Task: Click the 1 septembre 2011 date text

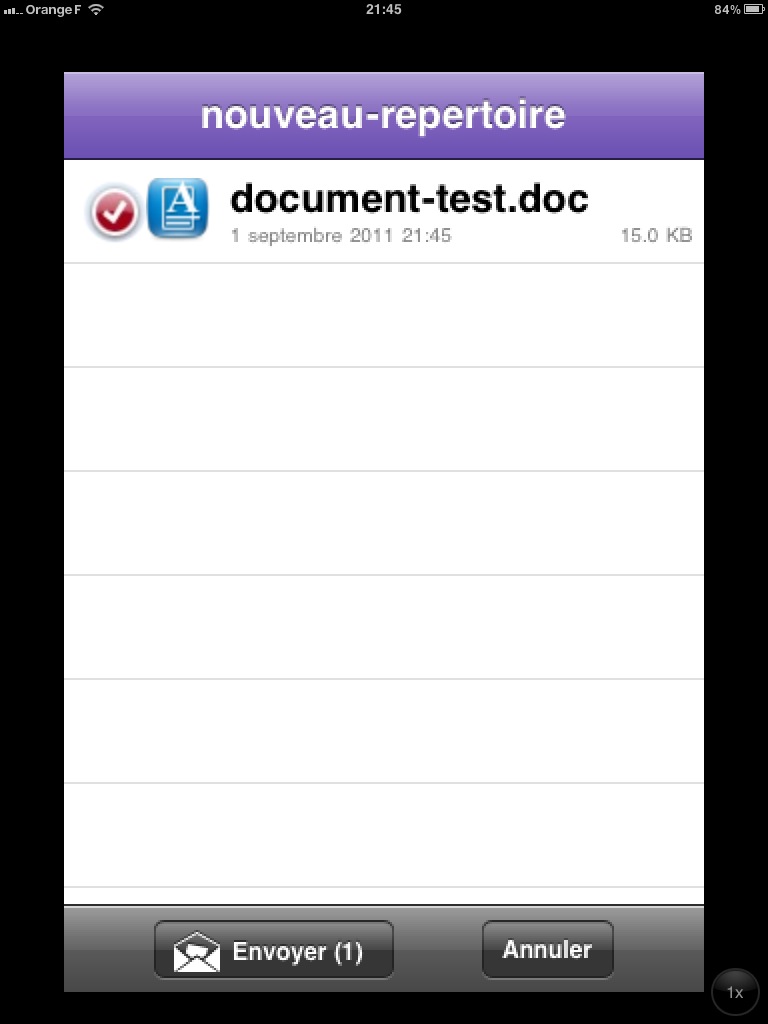Action: click(x=312, y=235)
